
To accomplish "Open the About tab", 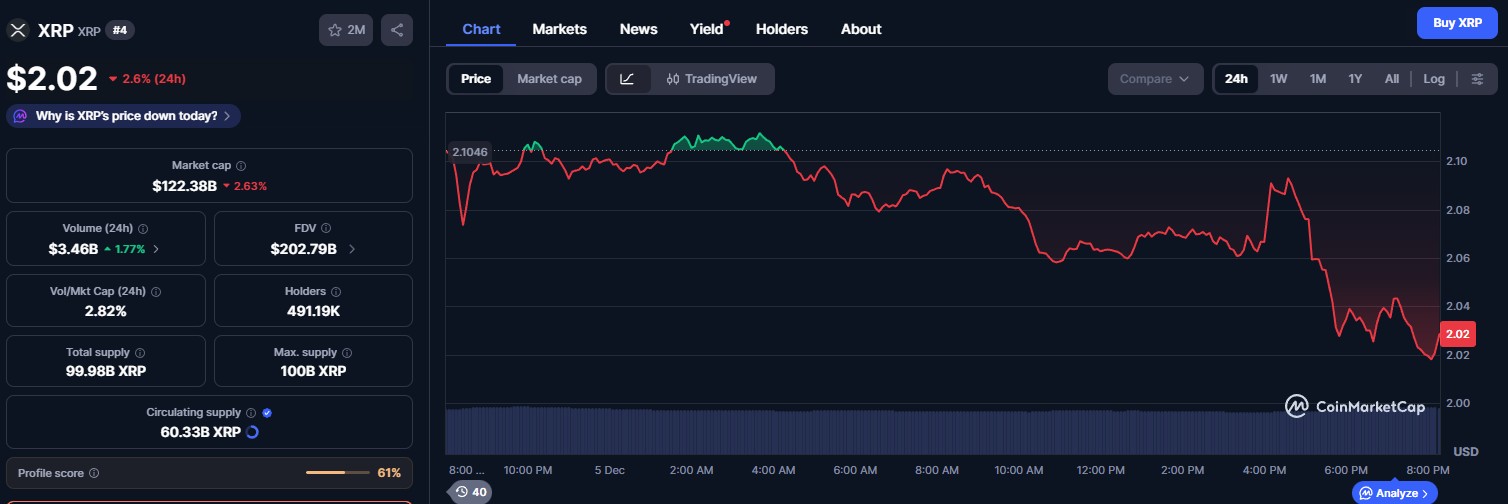I will click(861, 29).
